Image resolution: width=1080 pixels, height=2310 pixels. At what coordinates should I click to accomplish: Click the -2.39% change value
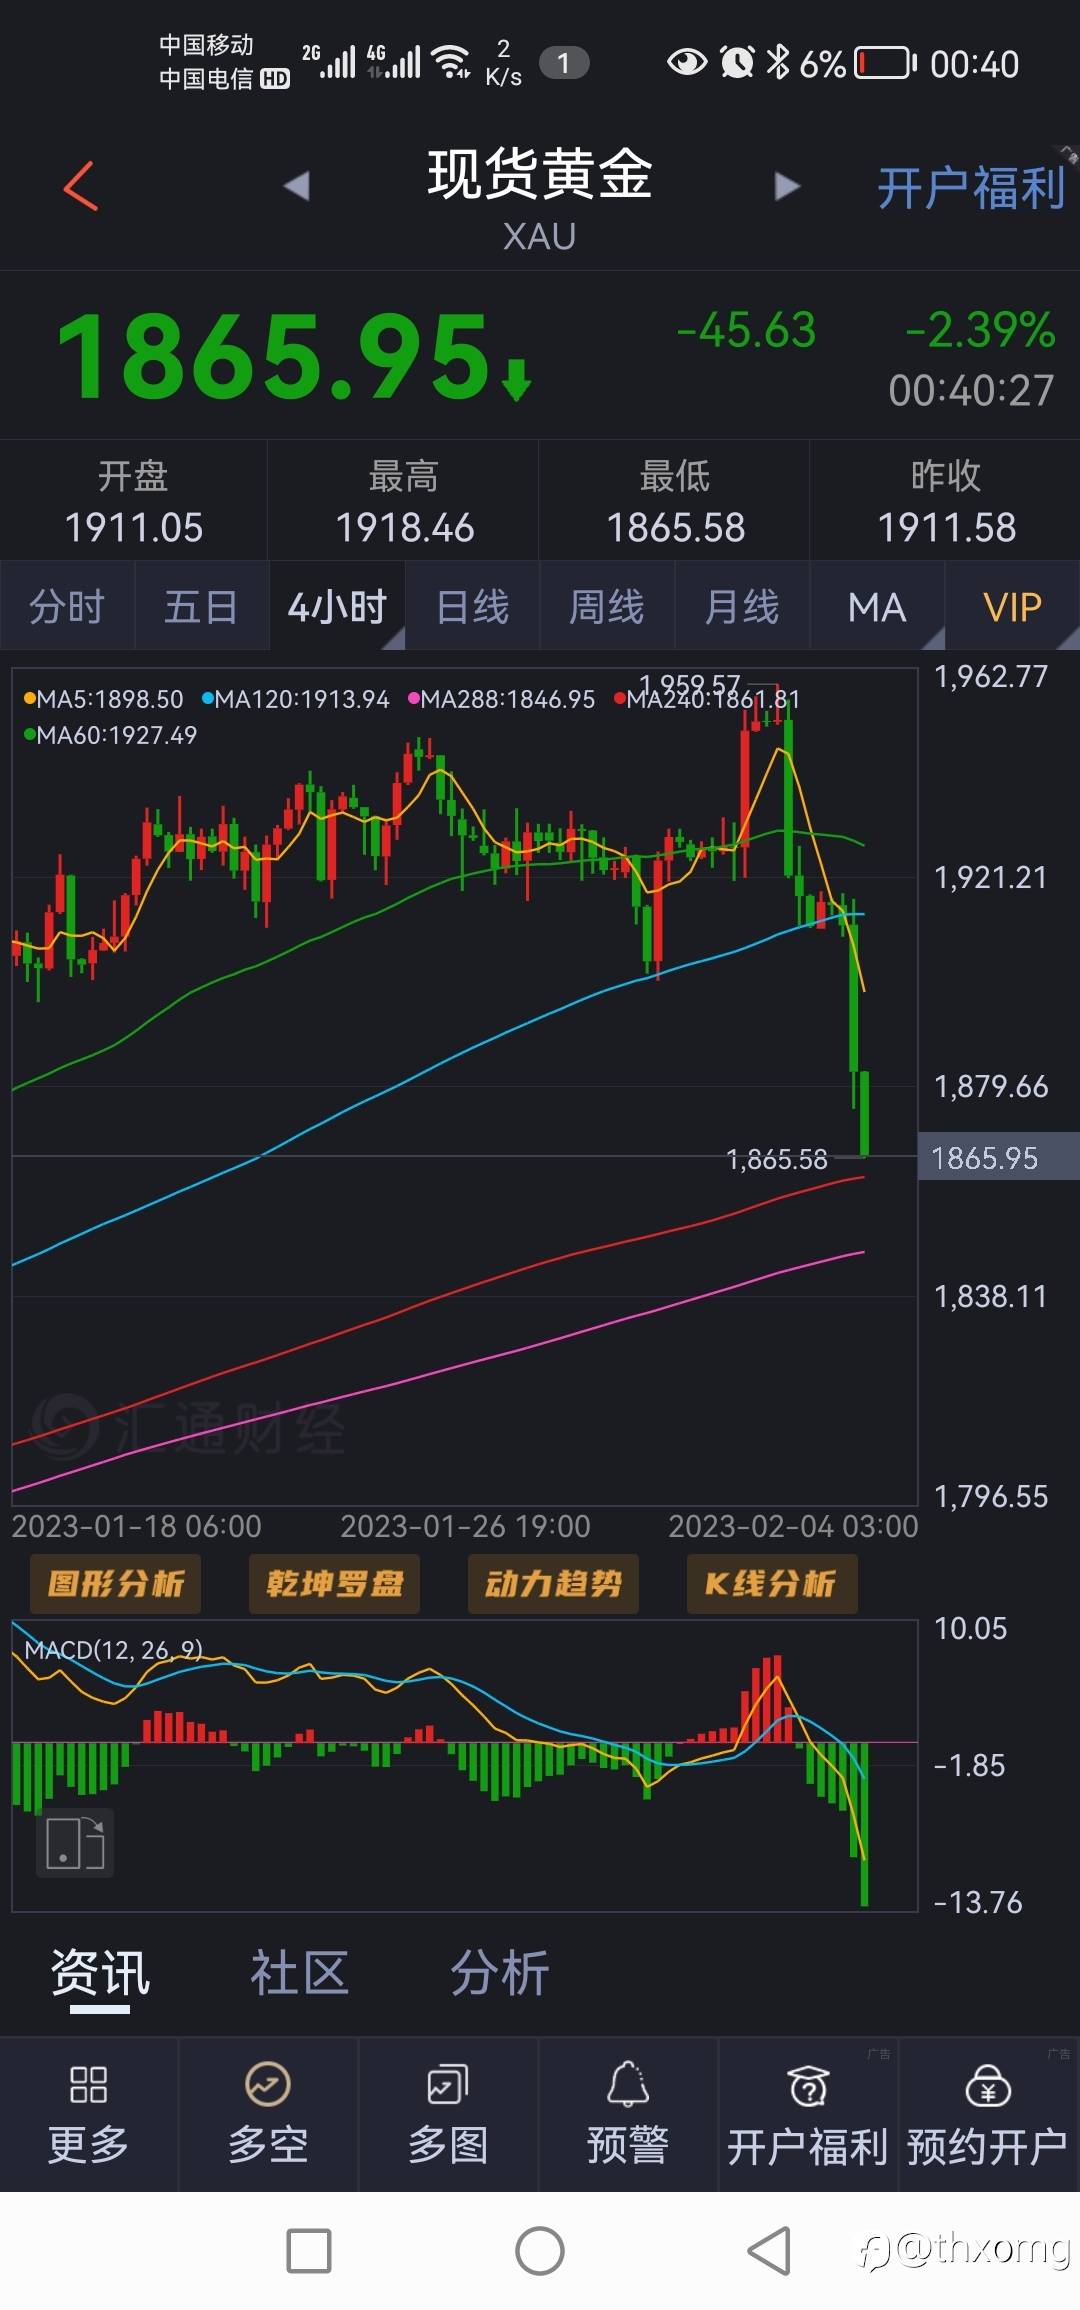pos(980,330)
